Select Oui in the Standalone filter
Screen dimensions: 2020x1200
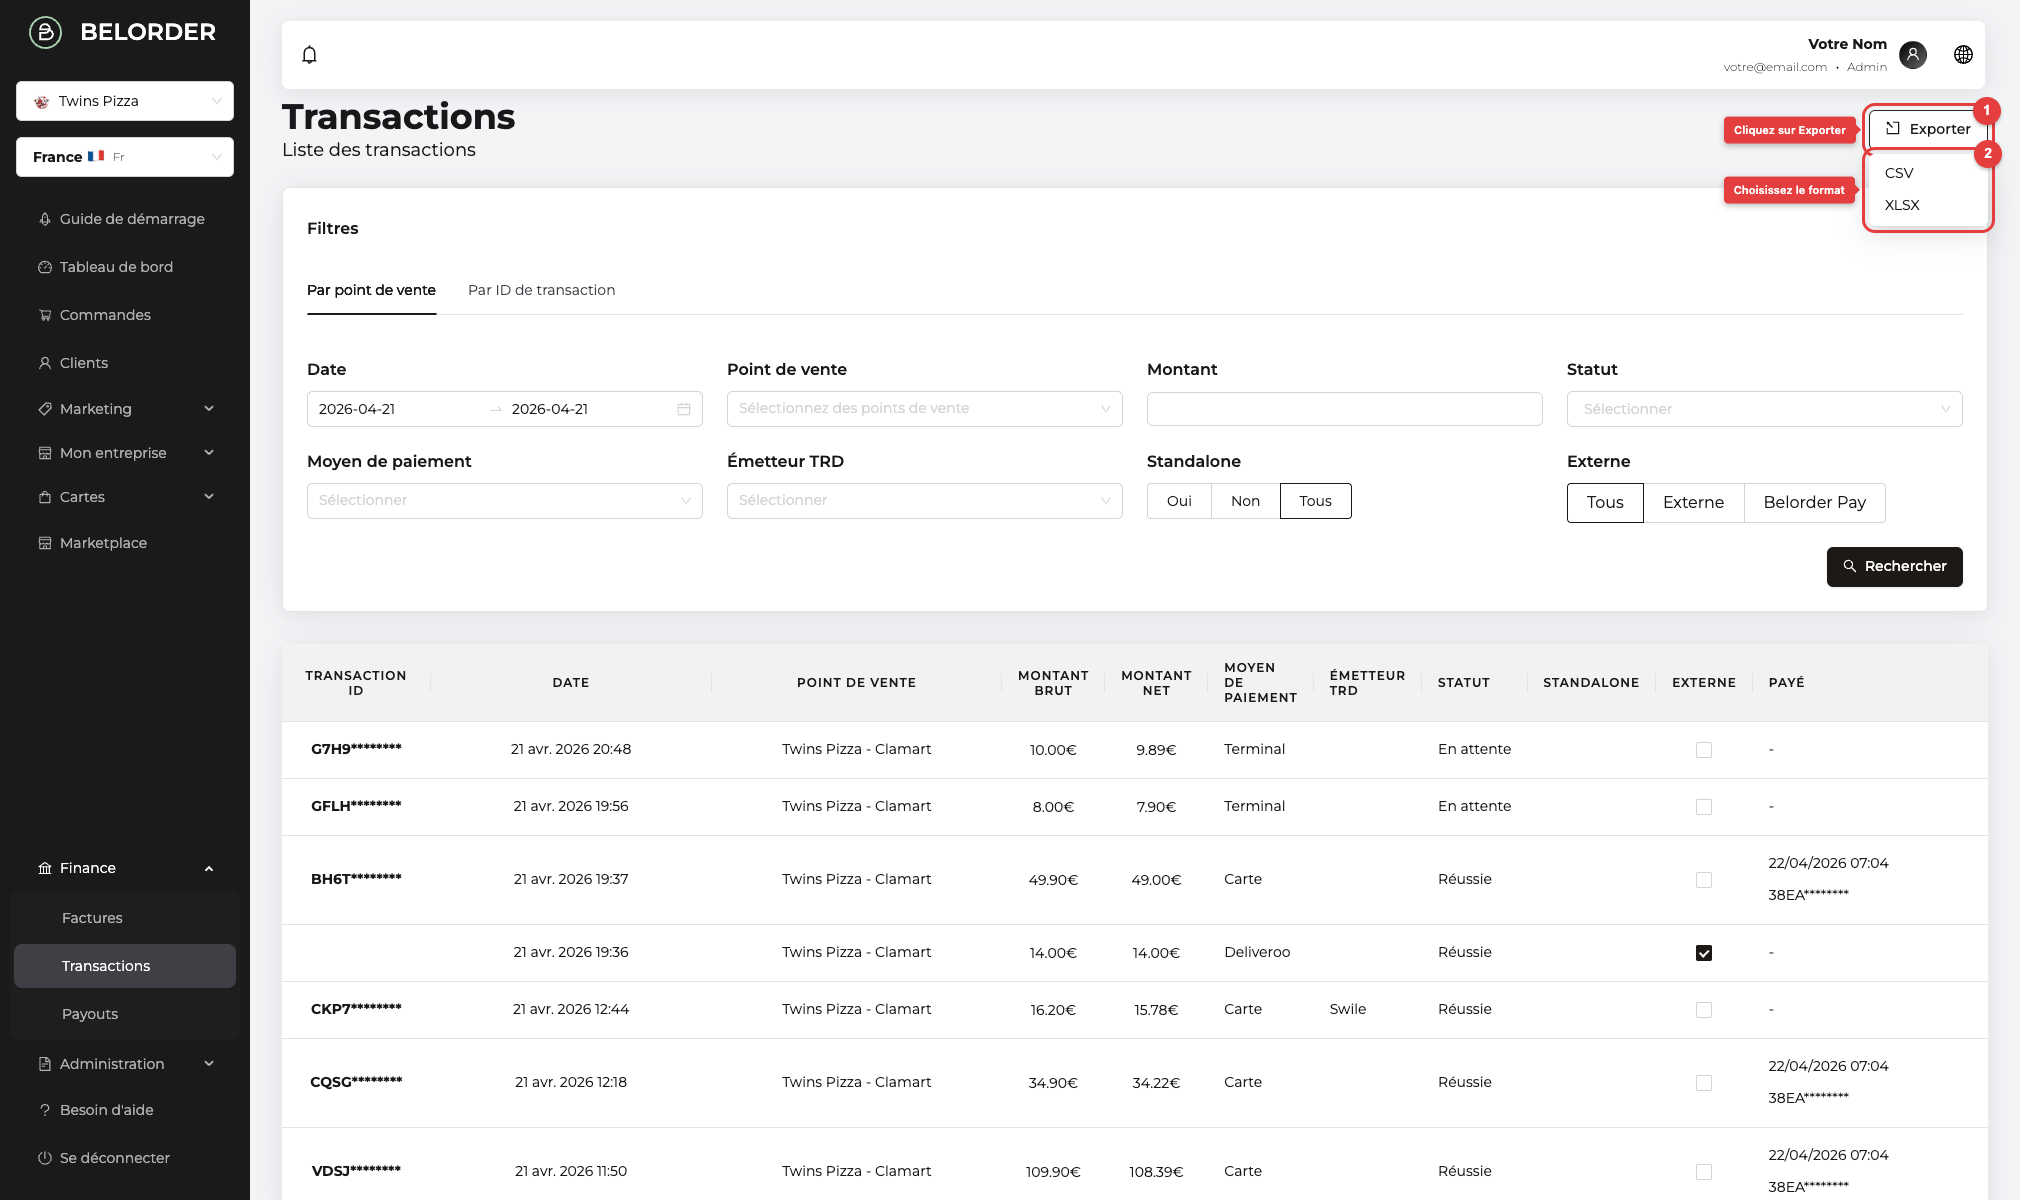point(1179,501)
